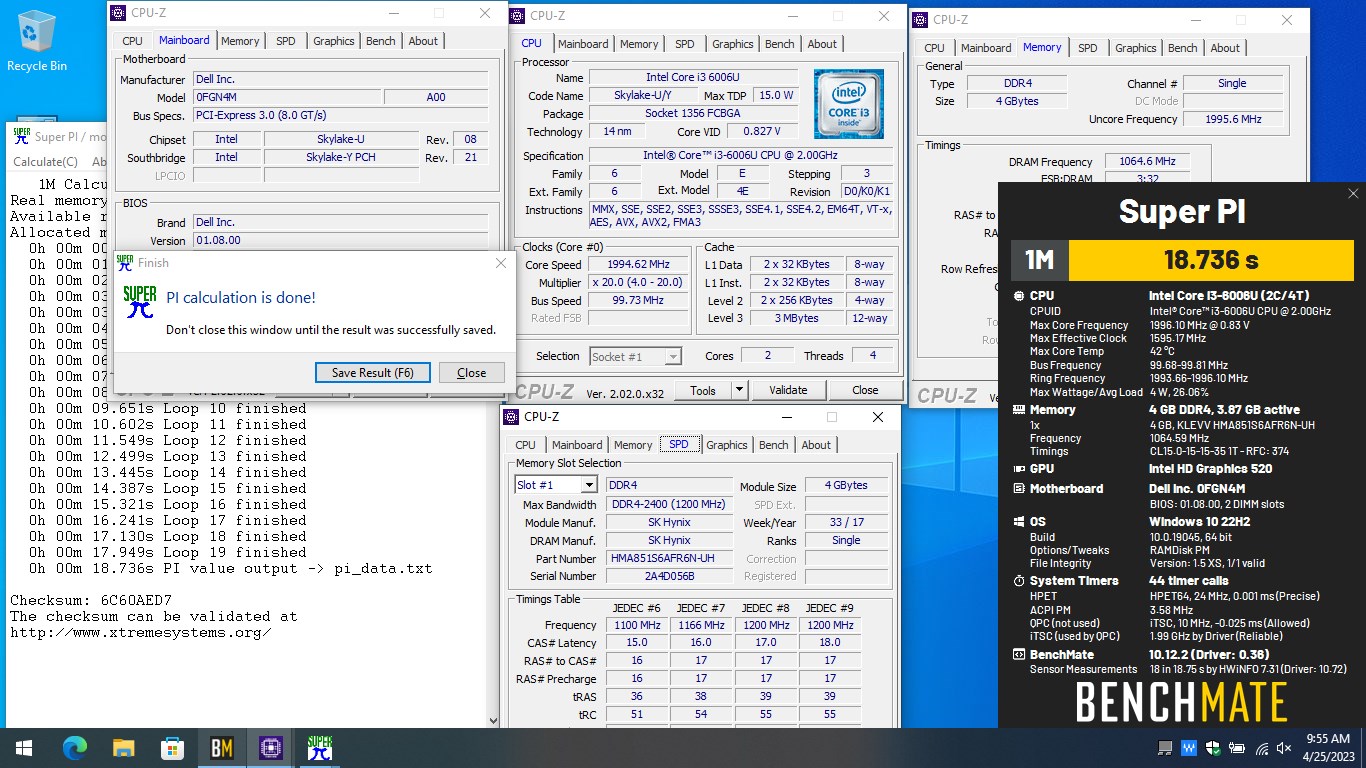
Task: Open Memory tab in center CPU-Z processor window
Action: tap(639, 44)
